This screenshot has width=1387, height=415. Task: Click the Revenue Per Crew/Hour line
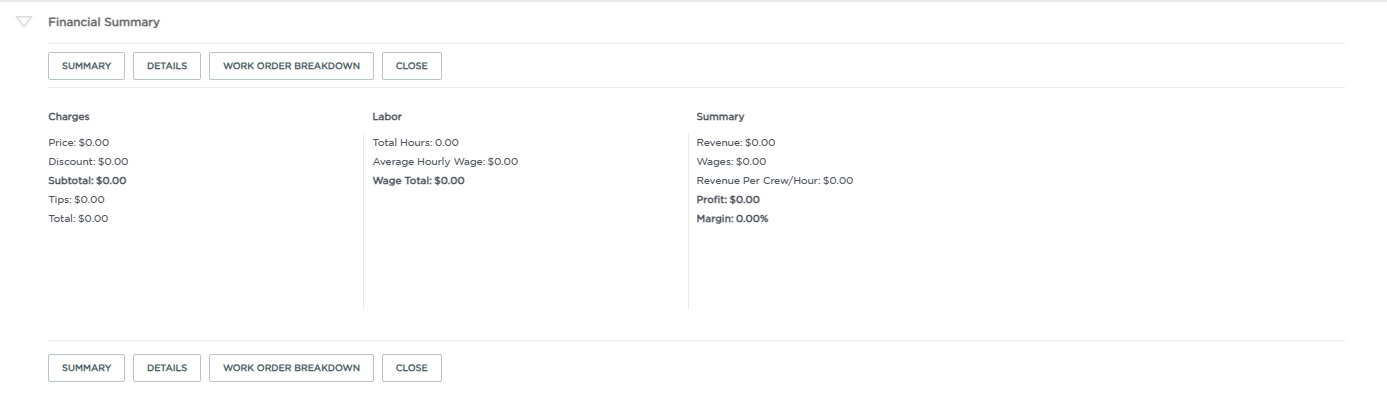(x=775, y=181)
